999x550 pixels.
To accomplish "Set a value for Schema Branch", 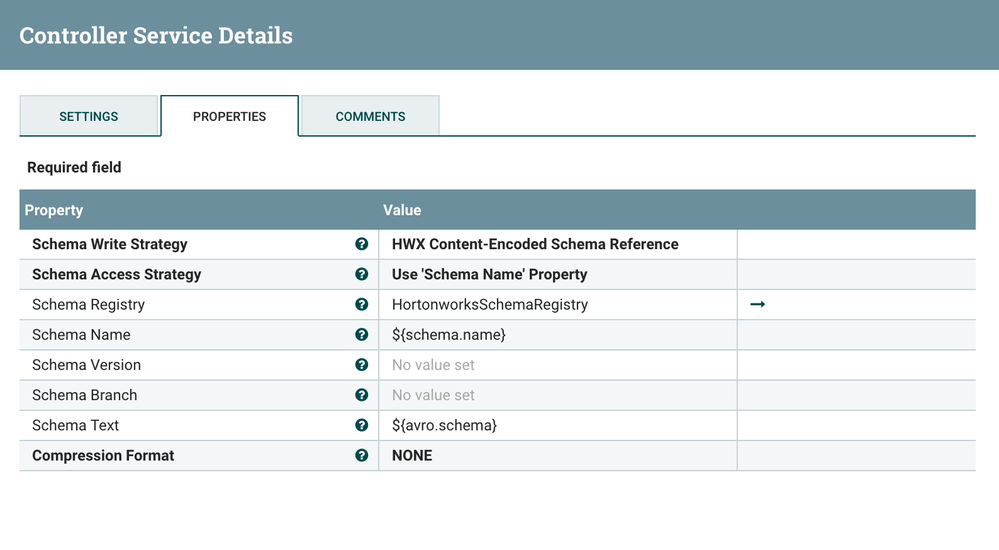I will pyautogui.click(x=434, y=395).
